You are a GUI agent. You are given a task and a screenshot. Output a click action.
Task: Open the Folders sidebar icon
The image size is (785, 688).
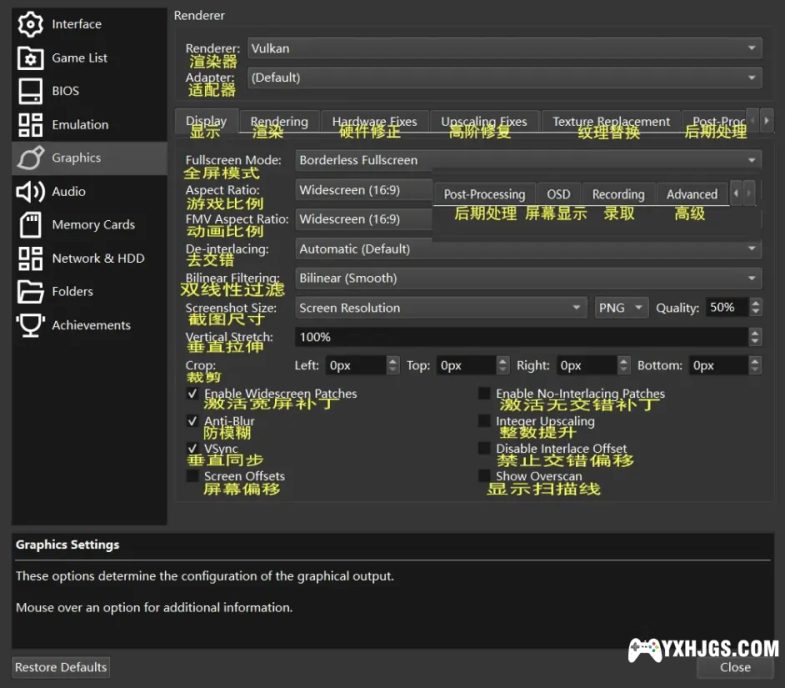pos(31,291)
